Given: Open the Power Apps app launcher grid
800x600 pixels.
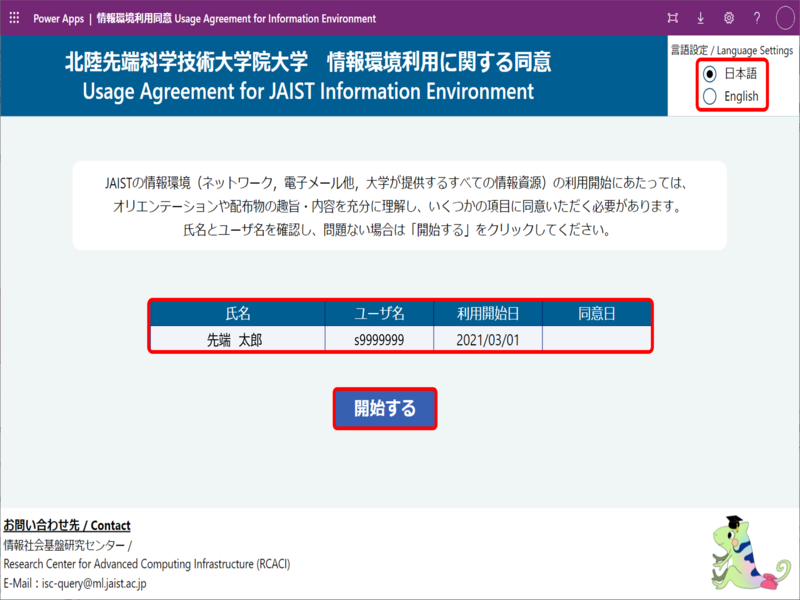Looking at the screenshot, I should coord(14,18).
